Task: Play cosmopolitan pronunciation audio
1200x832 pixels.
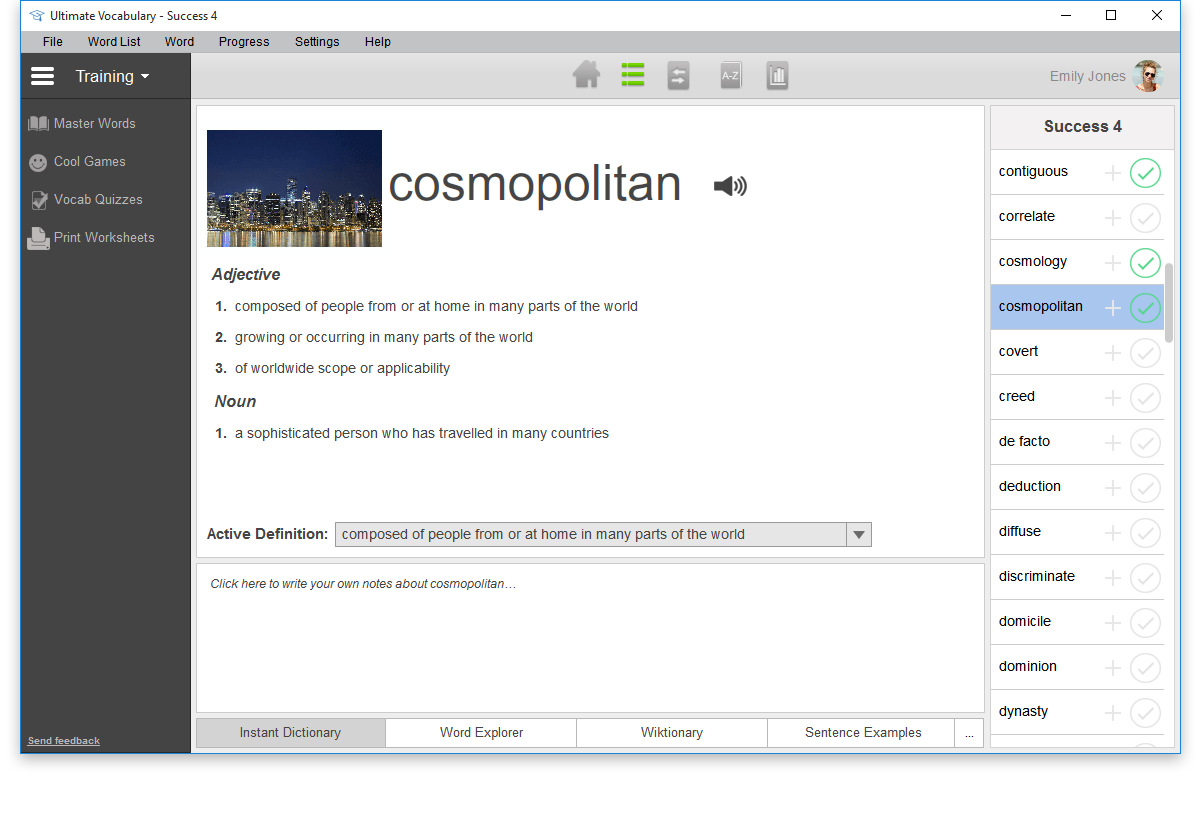Action: click(x=730, y=186)
